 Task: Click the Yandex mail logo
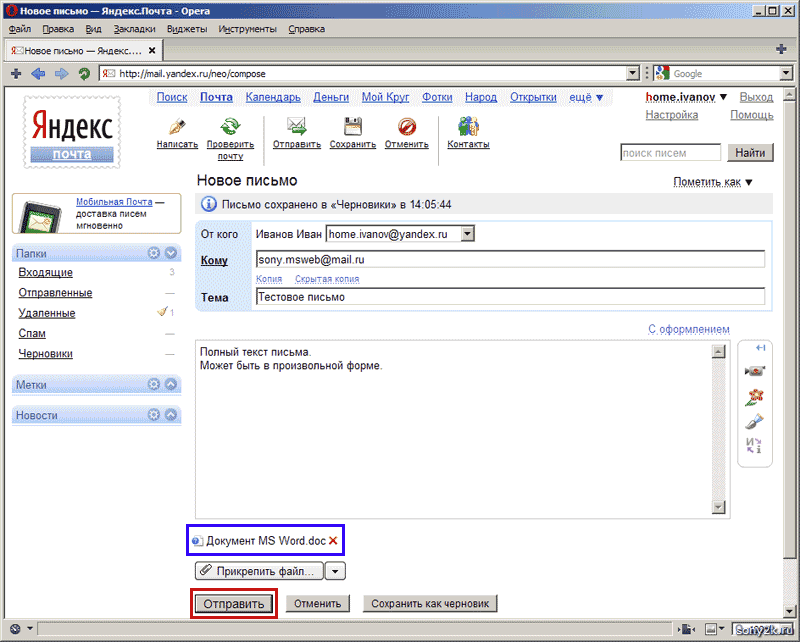coord(72,132)
